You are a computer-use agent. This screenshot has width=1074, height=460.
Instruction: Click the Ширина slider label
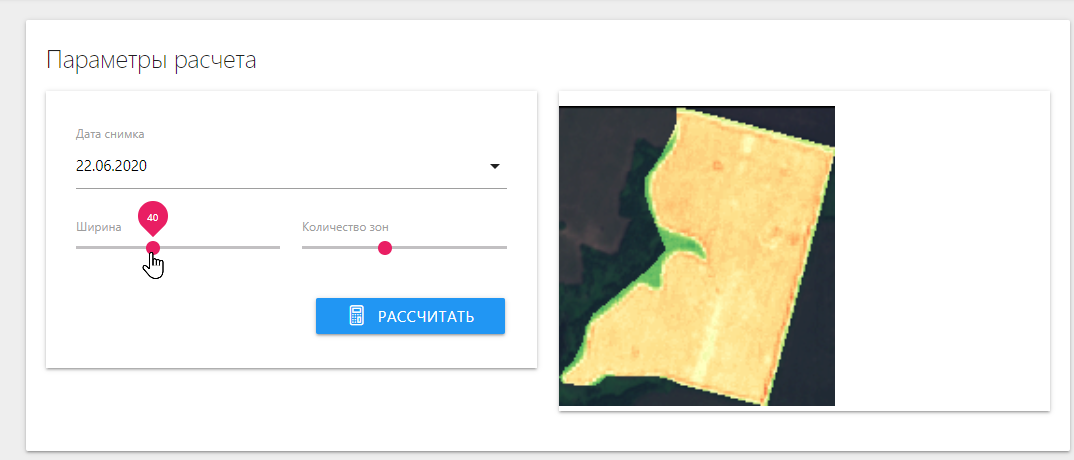(99, 227)
